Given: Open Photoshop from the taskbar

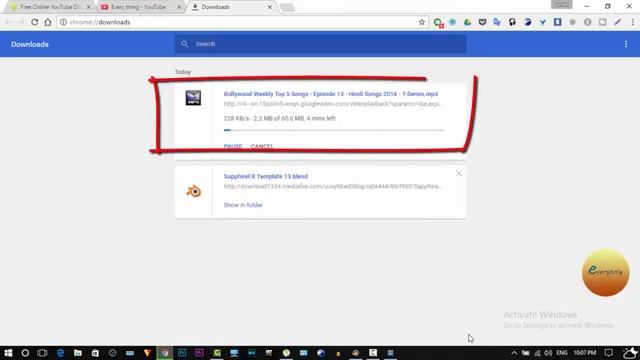Looking at the screenshot, I should pos(182,353).
